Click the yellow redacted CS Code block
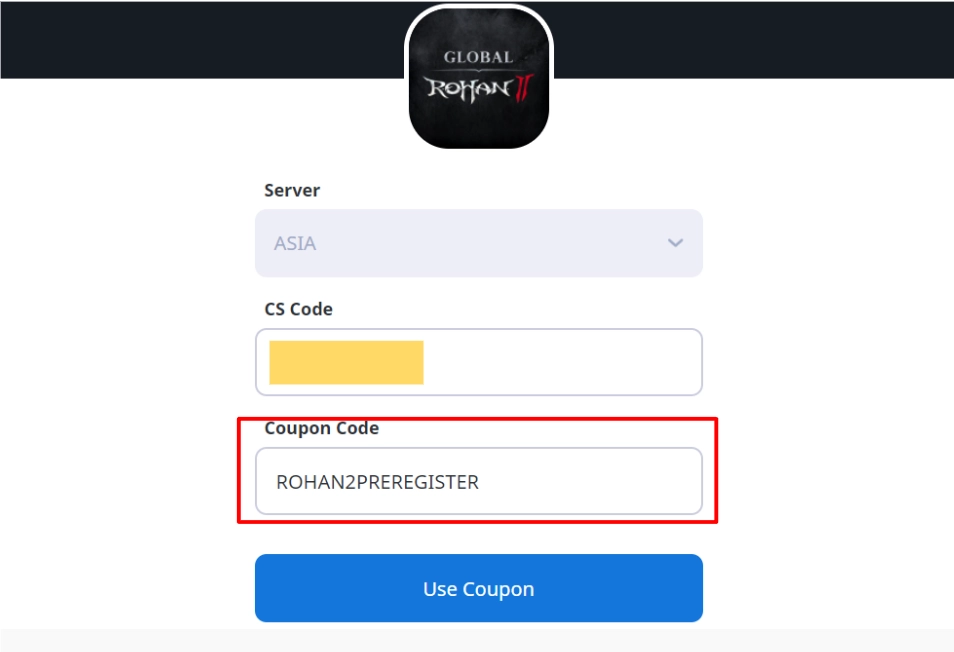954x652 pixels. [x=346, y=362]
